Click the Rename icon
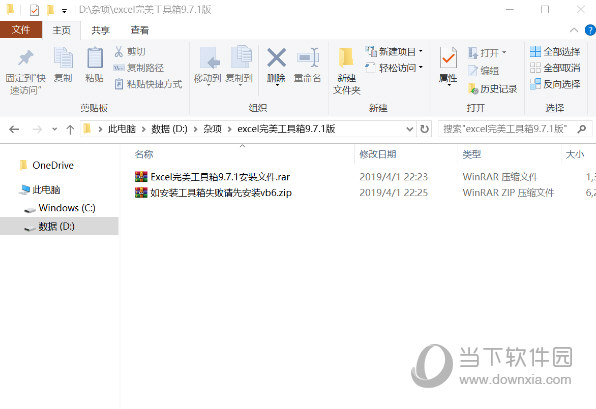The width and height of the screenshot is (596, 409). [308, 58]
